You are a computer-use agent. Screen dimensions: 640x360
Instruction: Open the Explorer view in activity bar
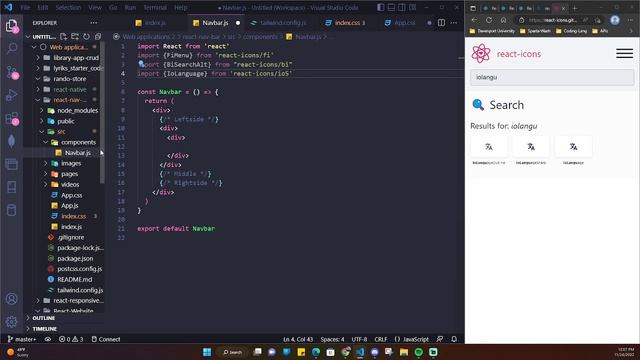coord(11,26)
